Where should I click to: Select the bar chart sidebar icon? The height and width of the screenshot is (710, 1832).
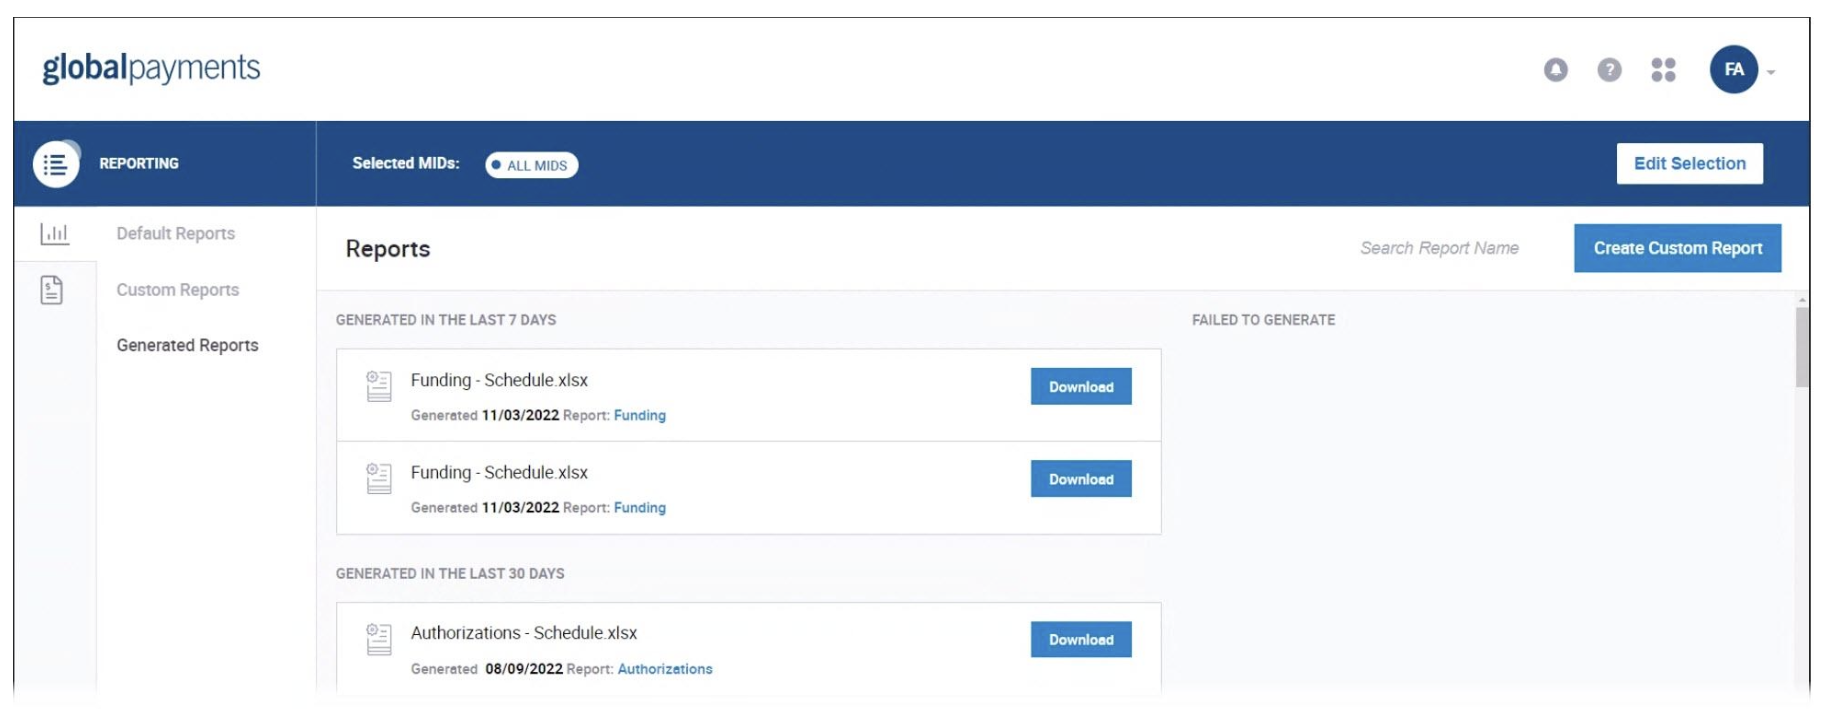[x=55, y=234]
